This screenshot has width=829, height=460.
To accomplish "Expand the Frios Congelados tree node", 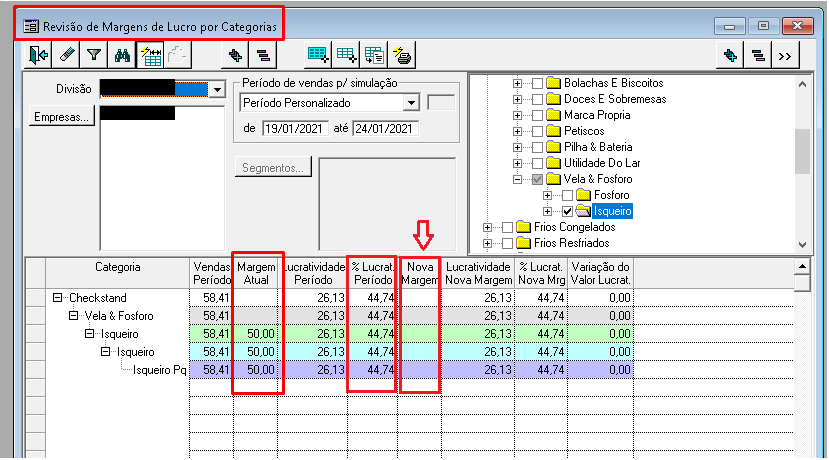I will click(x=487, y=227).
